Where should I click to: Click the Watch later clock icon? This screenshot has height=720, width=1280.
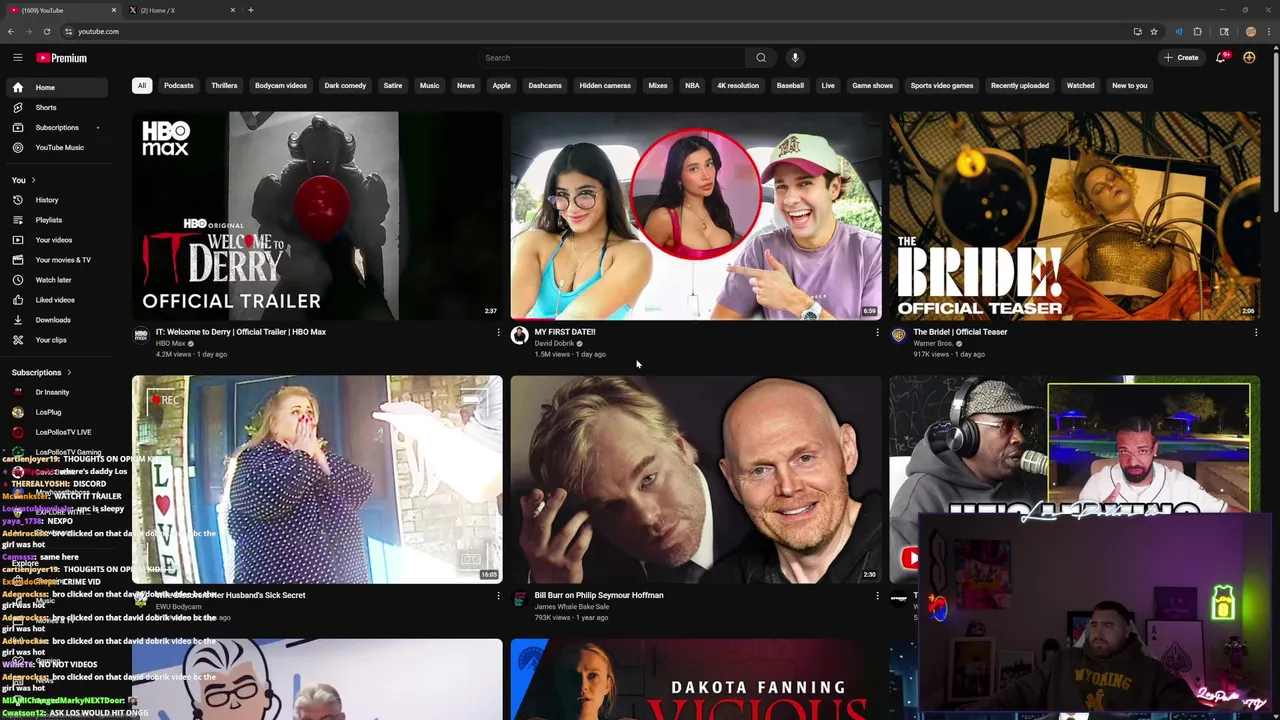pos(17,280)
